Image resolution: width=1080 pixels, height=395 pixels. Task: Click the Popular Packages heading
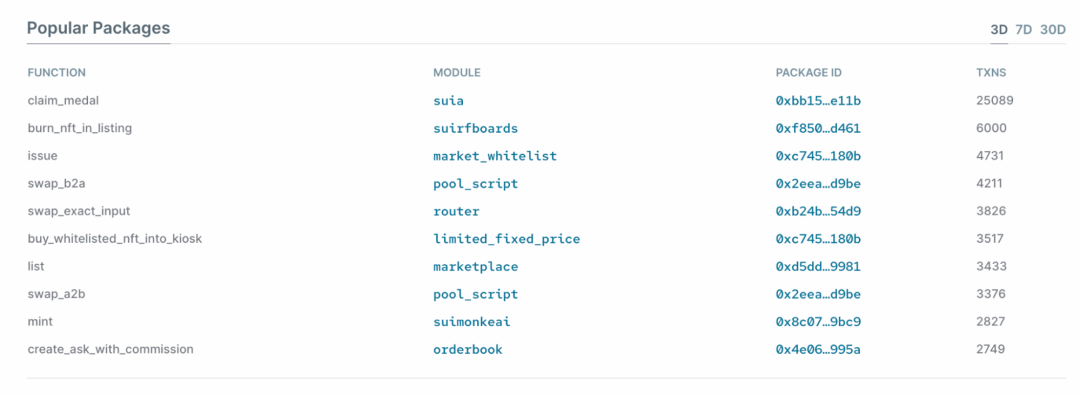[x=98, y=28]
